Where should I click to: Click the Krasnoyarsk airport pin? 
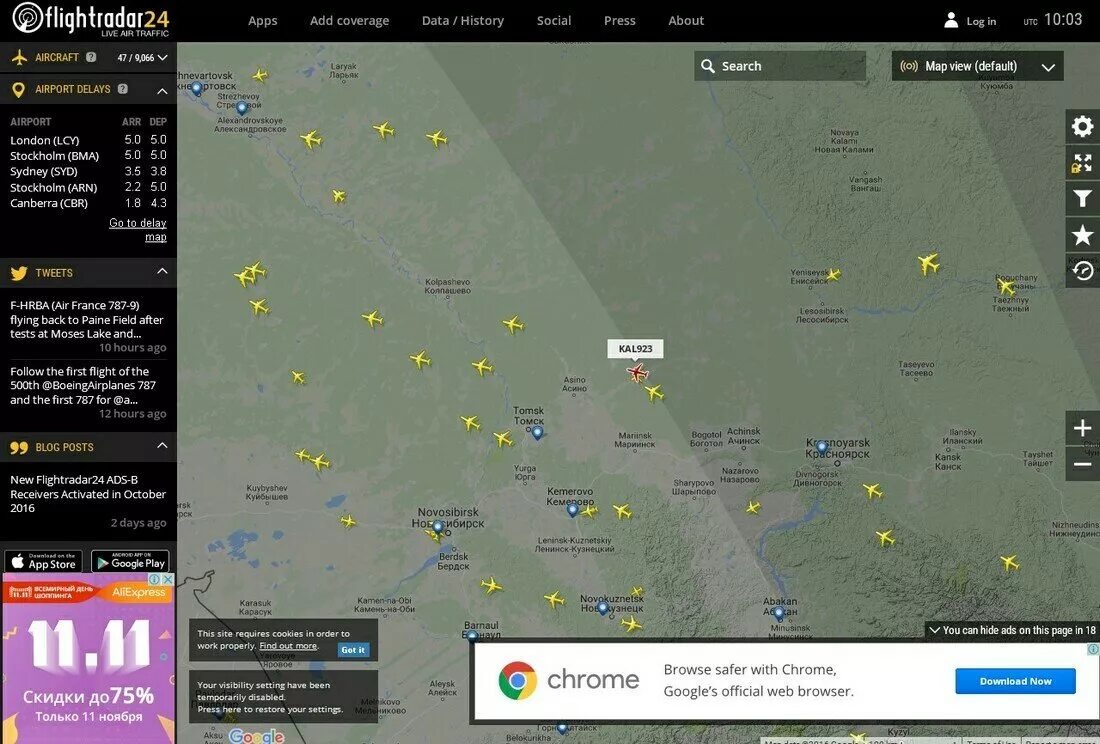click(821, 447)
